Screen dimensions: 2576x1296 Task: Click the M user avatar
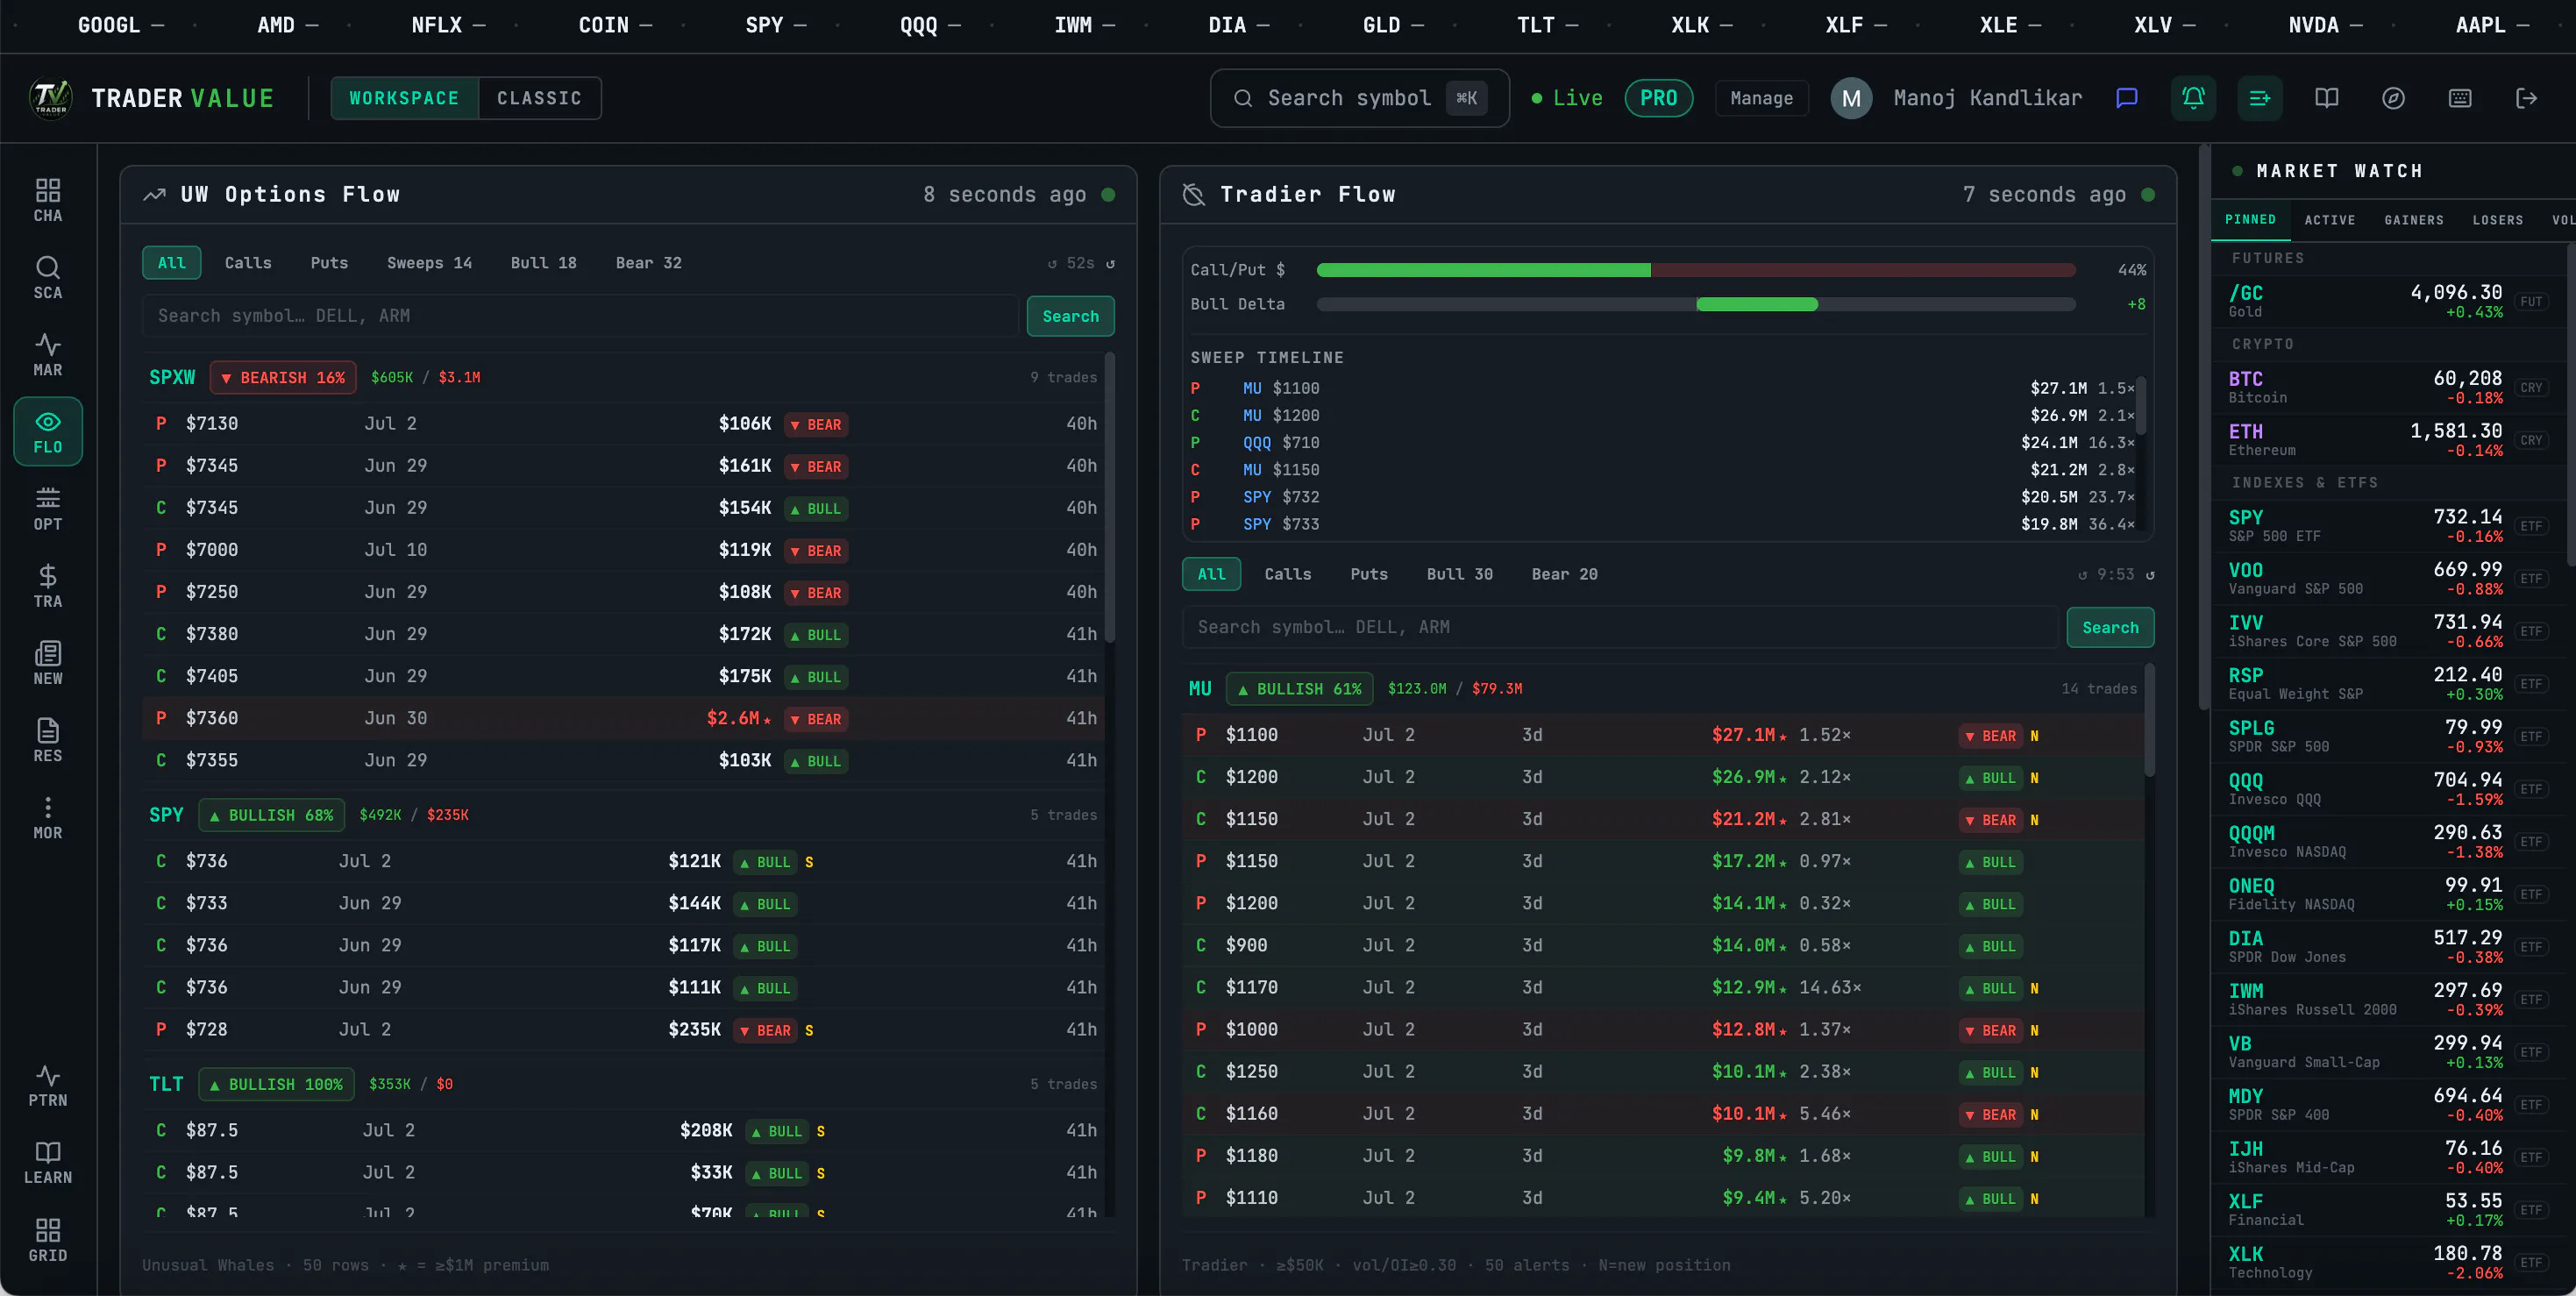[x=1851, y=98]
